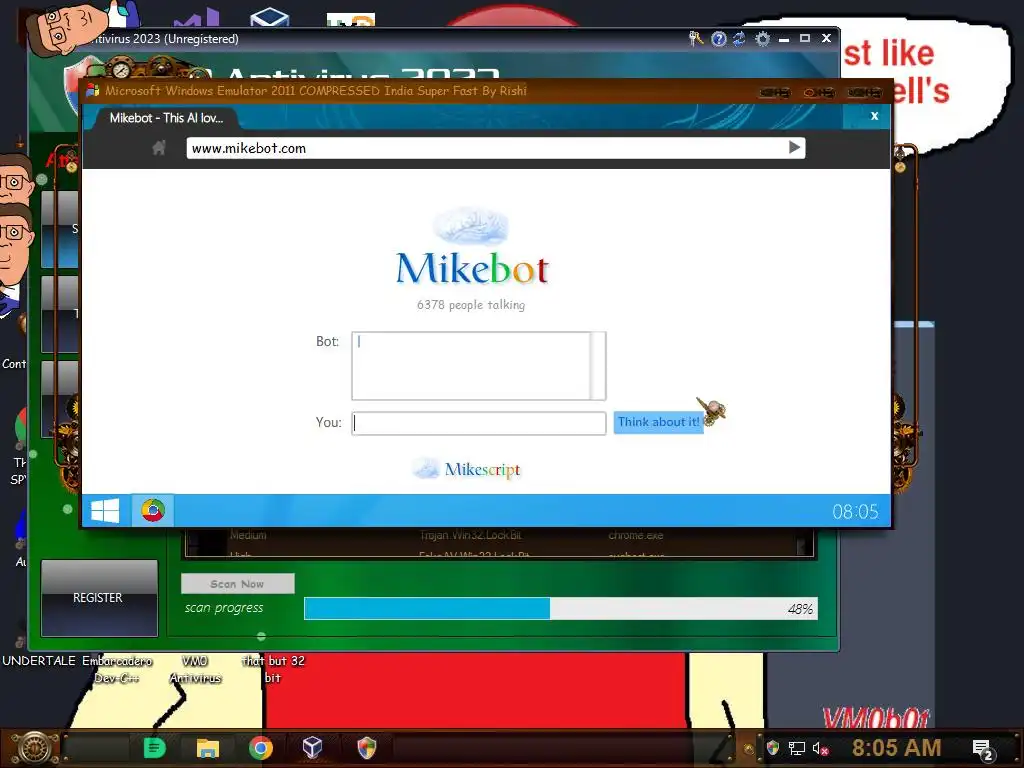Open the notification center with 2 notifications
Viewport: 1024px width, 768px height.
(x=983, y=749)
